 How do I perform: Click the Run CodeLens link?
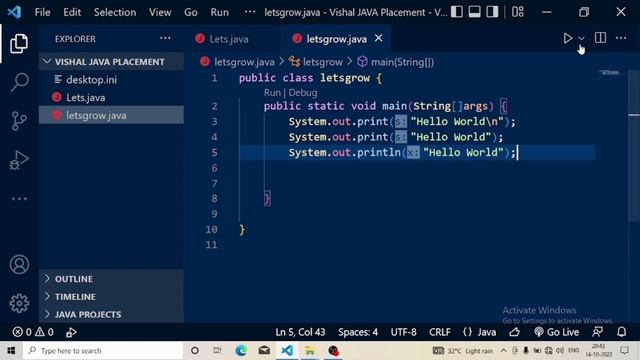pos(272,93)
